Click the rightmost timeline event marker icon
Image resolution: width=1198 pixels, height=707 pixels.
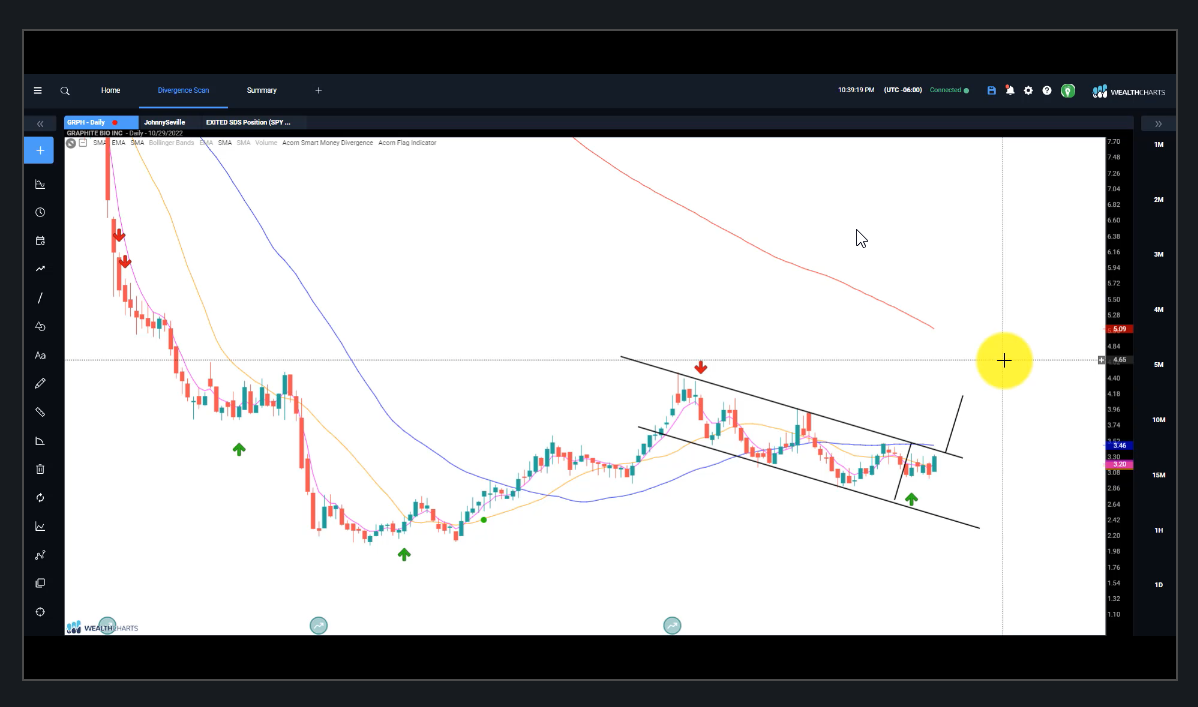672,626
